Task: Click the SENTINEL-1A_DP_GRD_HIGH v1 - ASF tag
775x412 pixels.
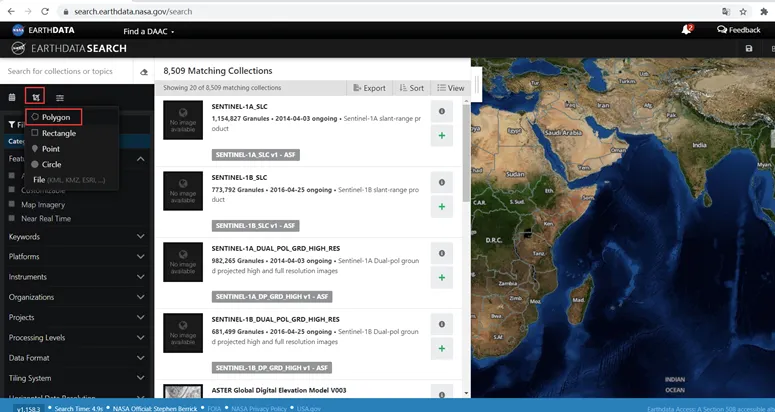Action: tap(272, 296)
